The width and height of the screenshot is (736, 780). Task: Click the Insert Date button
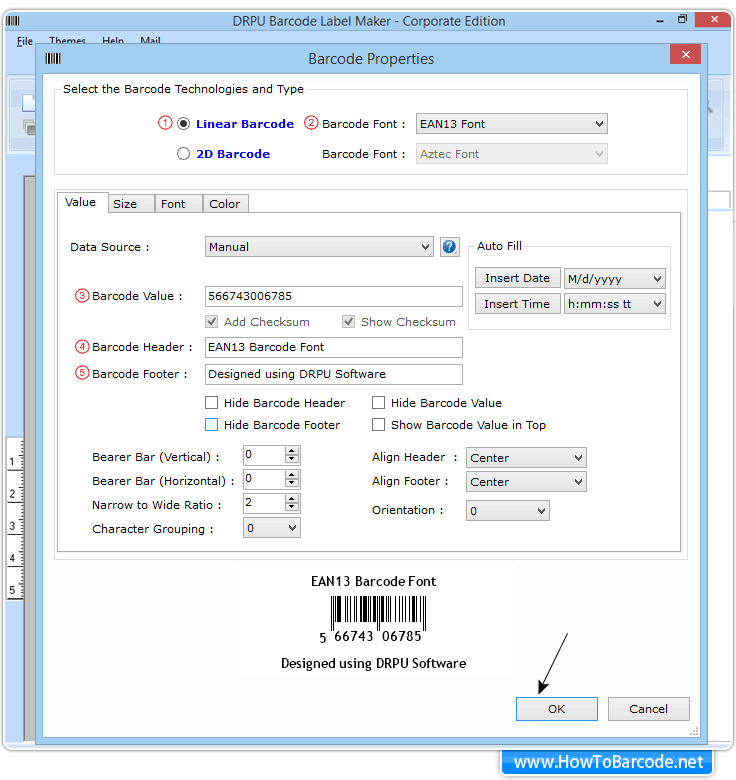click(518, 278)
